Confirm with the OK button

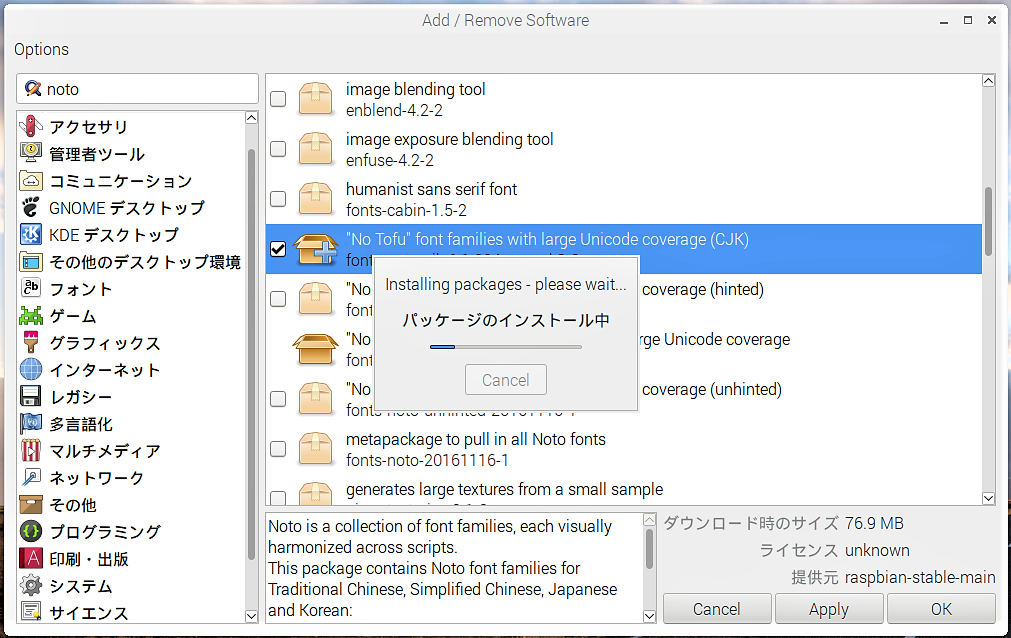point(941,609)
